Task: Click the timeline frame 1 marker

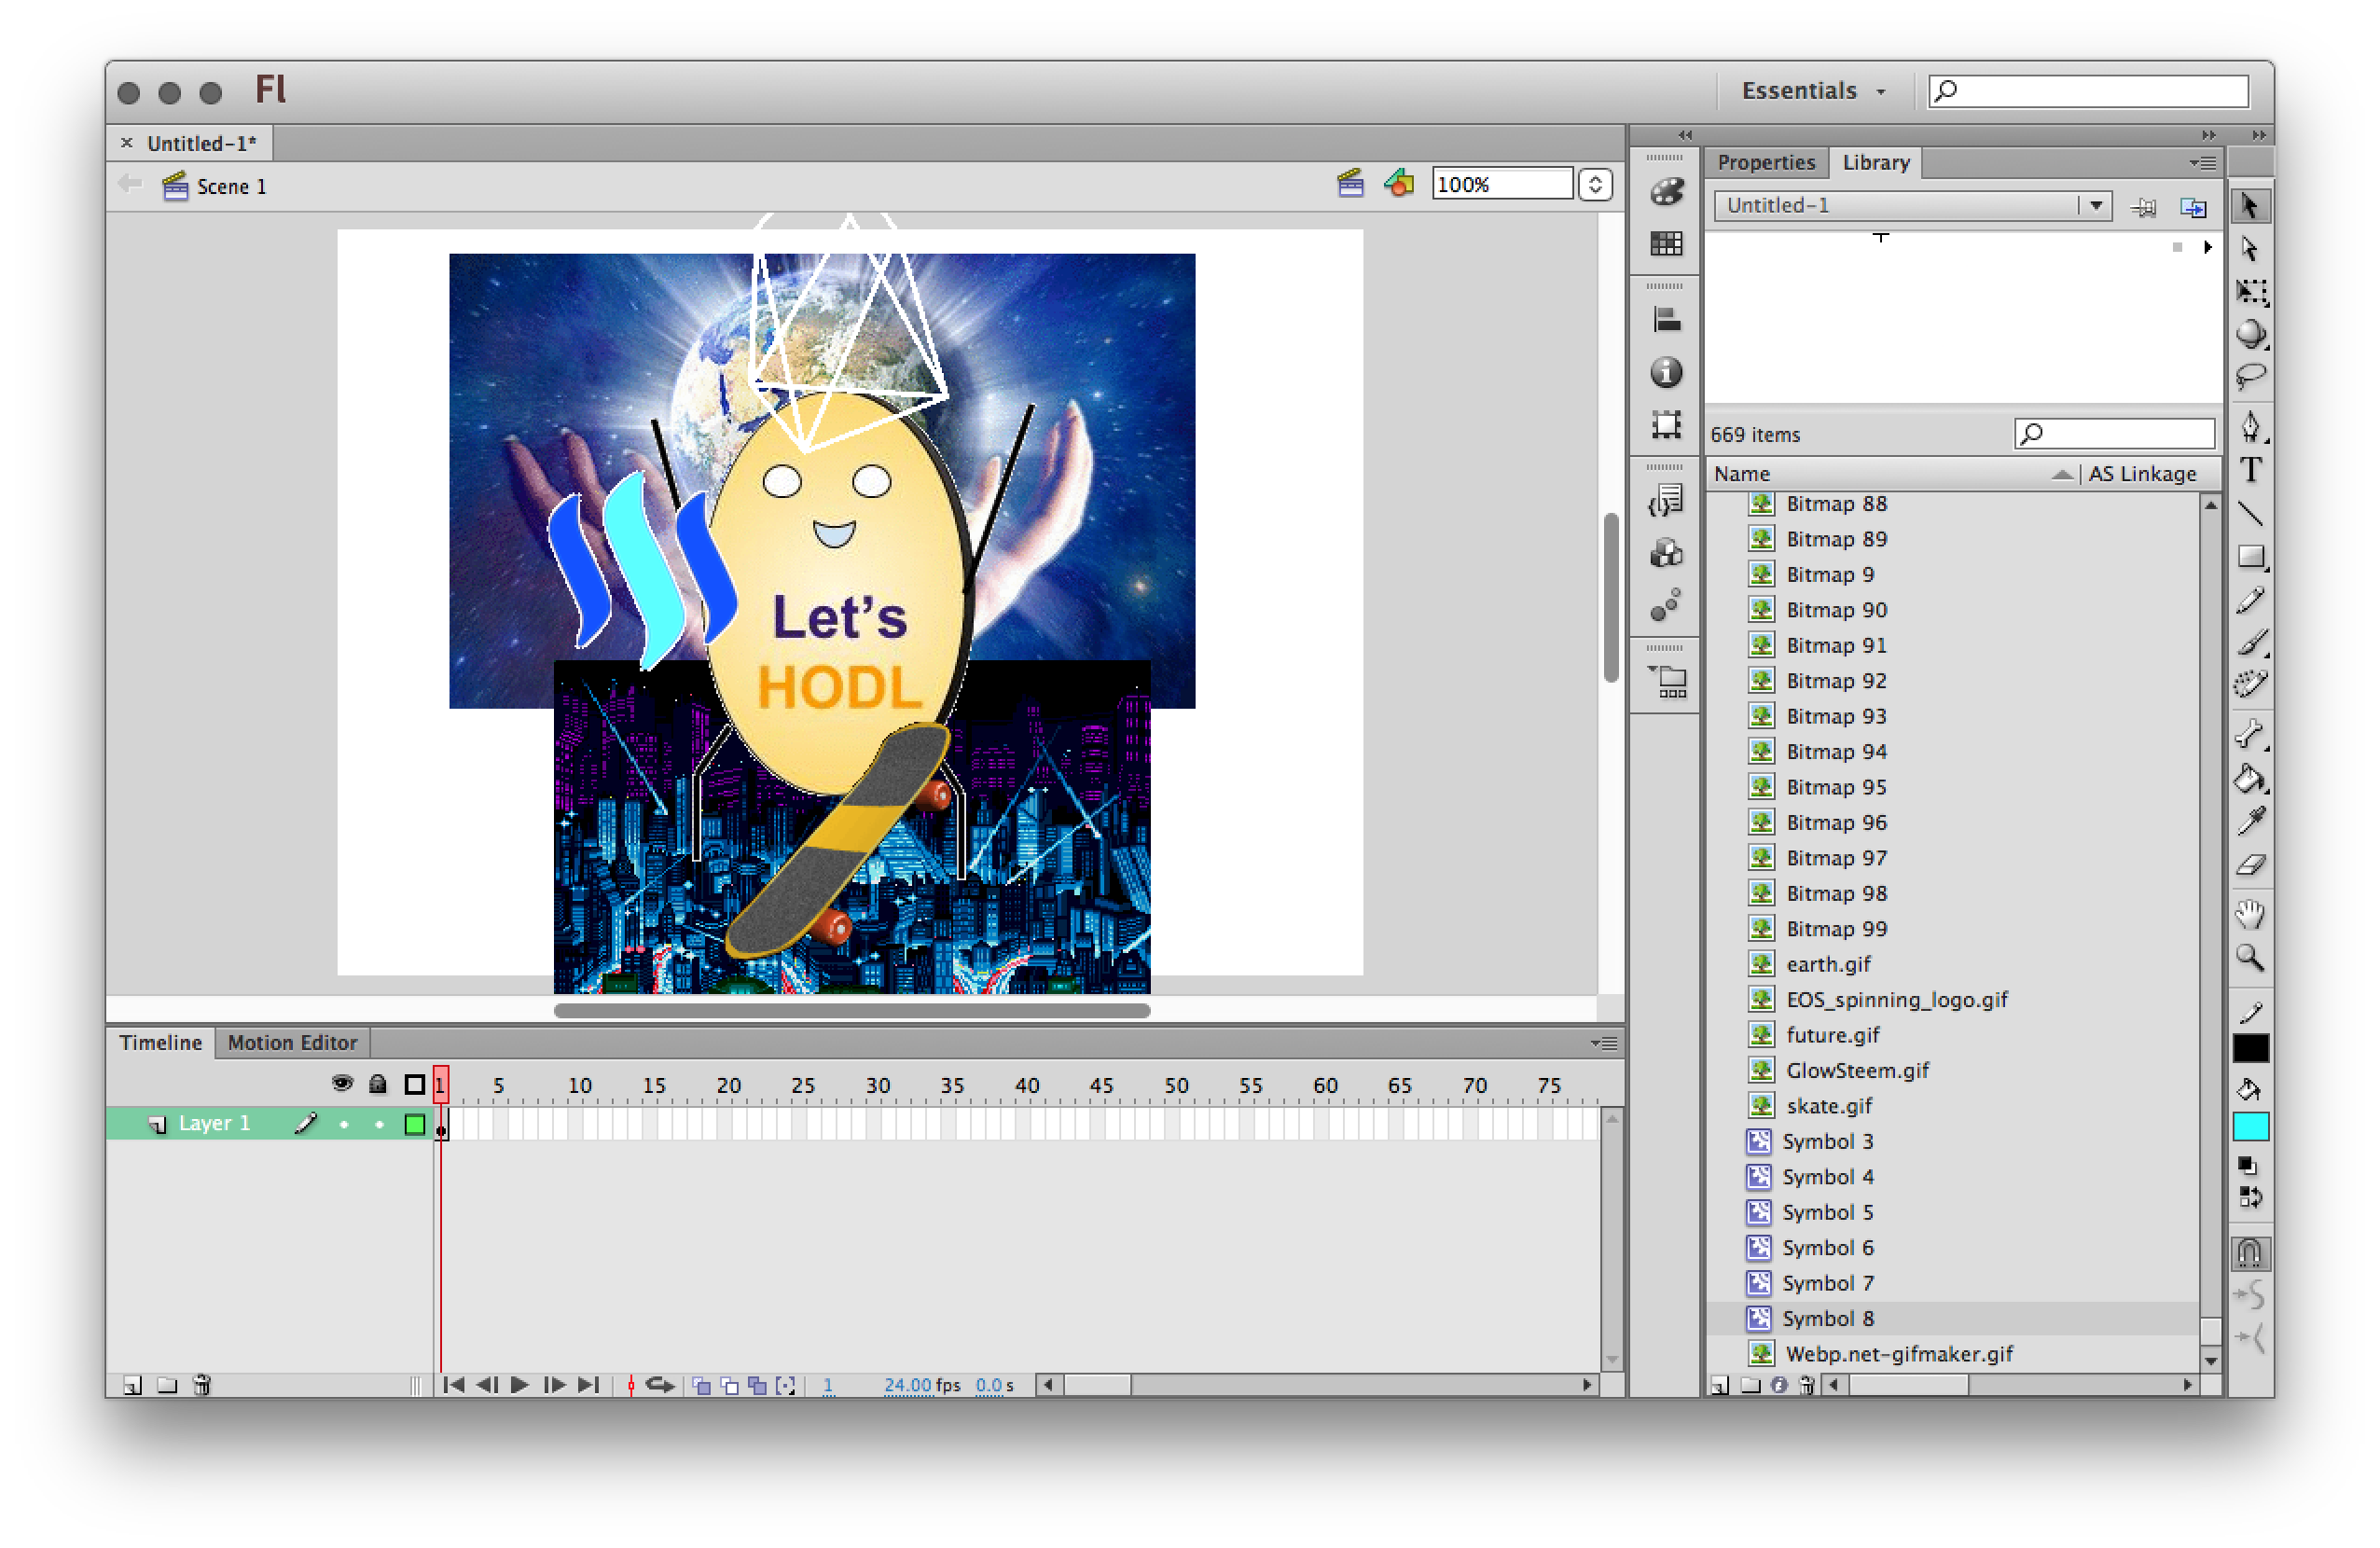Action: [440, 1083]
